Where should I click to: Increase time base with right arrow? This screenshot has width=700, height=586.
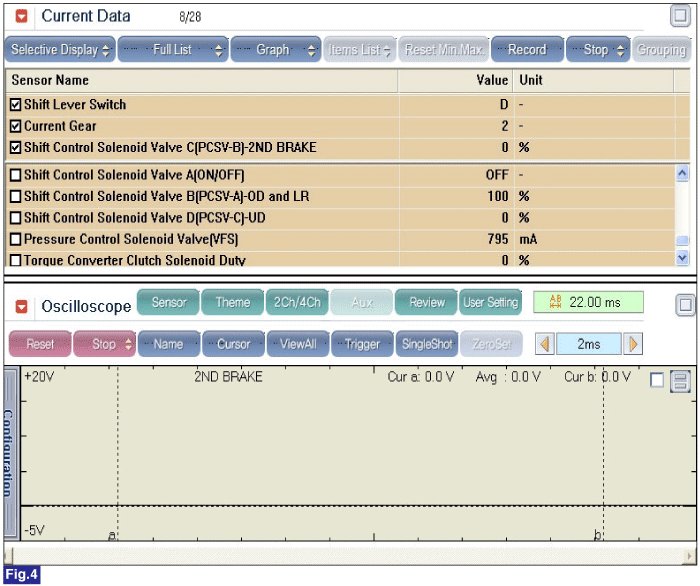click(633, 344)
